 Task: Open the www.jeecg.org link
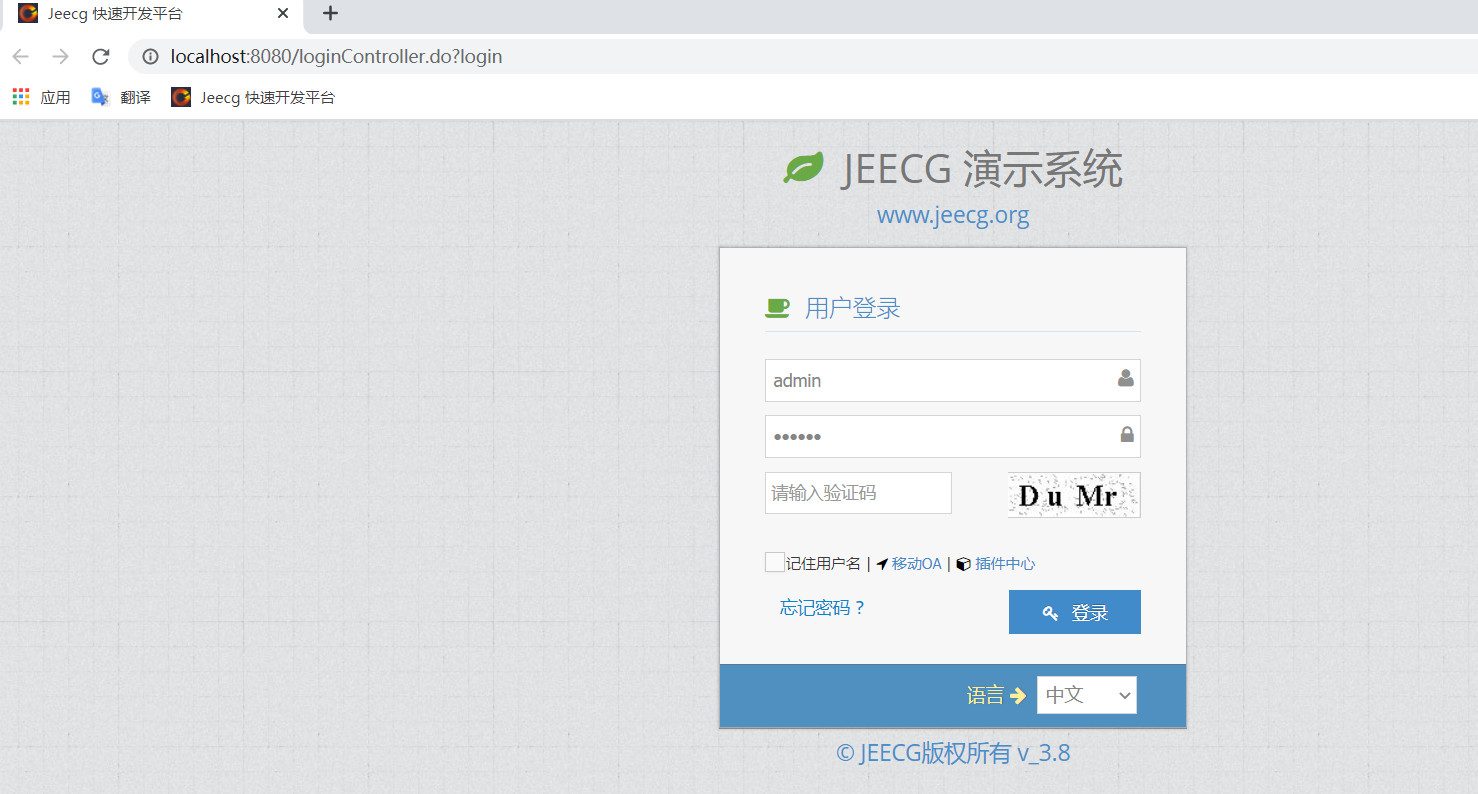click(953, 215)
